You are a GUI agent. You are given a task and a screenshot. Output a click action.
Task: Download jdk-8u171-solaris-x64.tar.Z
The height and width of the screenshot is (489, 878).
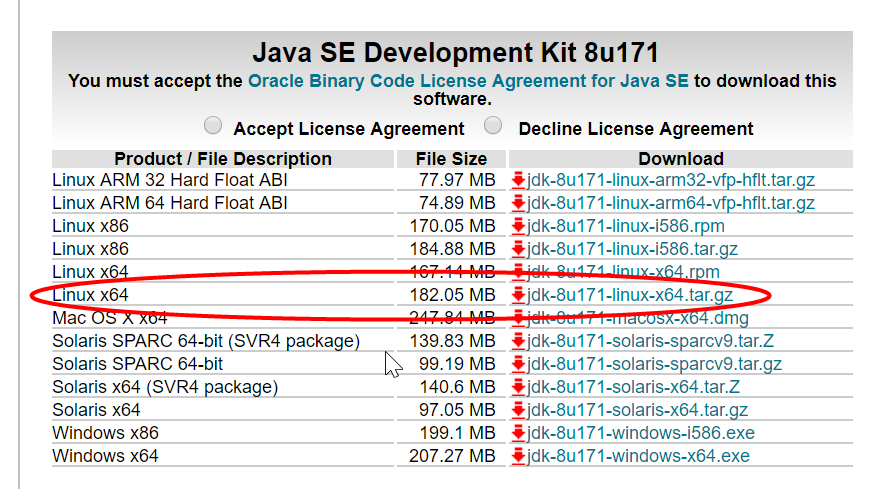[x=633, y=387]
